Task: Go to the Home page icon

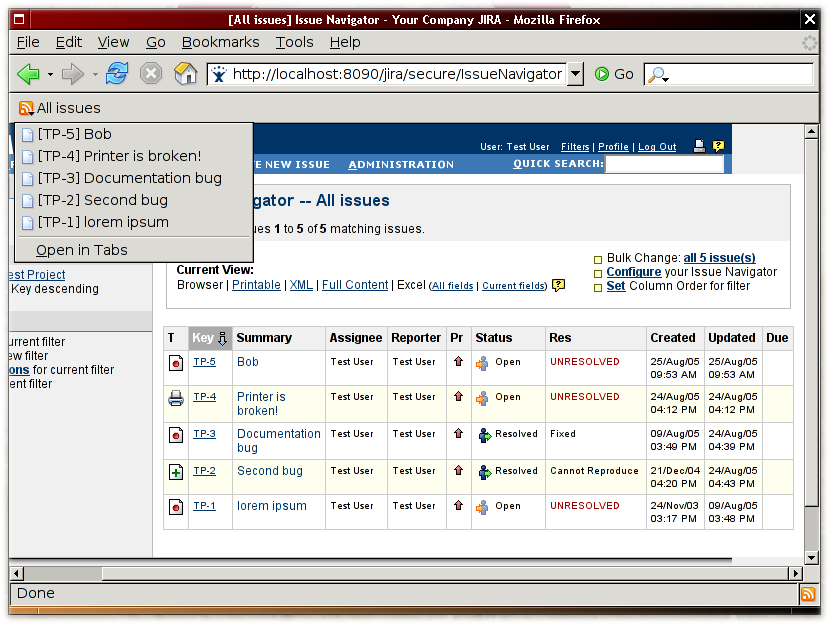Action: (185, 73)
